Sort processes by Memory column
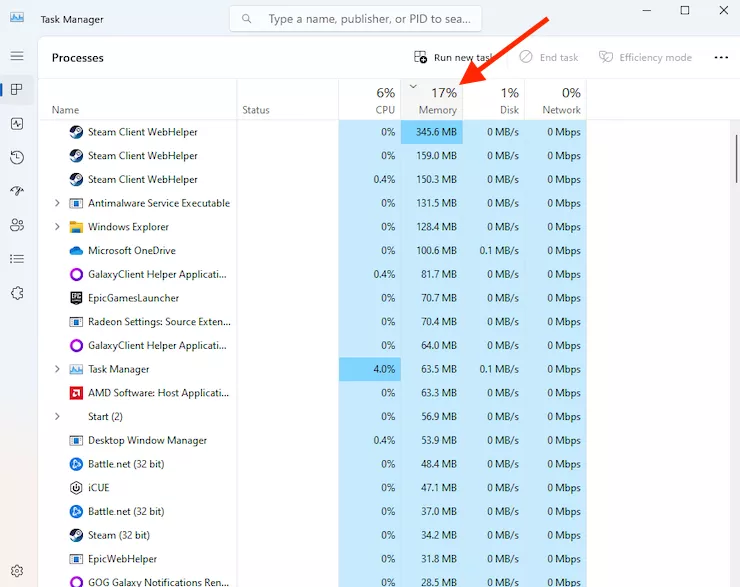740x587 pixels. pyautogui.click(x=437, y=101)
